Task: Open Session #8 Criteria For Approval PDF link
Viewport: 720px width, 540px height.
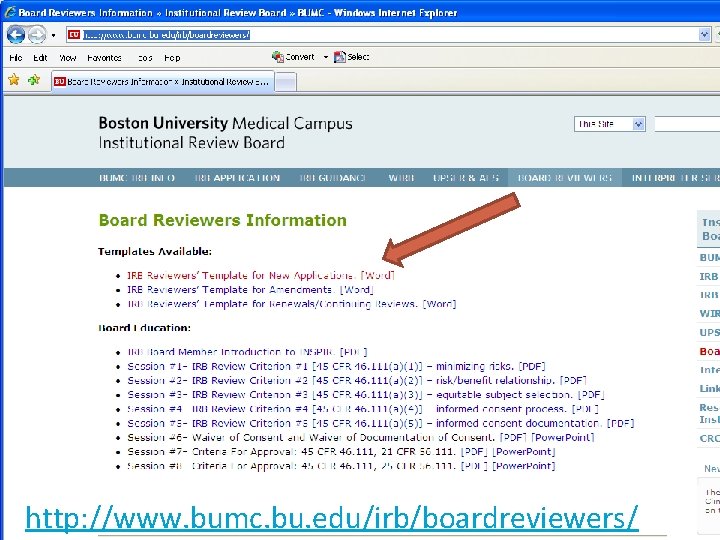Action: 473,466
